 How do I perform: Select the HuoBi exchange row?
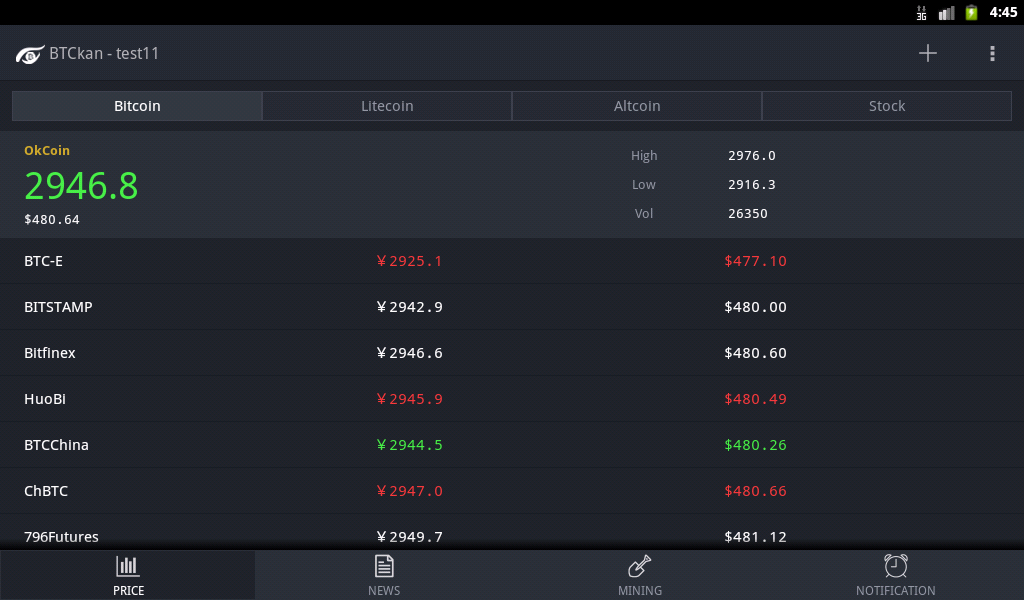[x=512, y=399]
